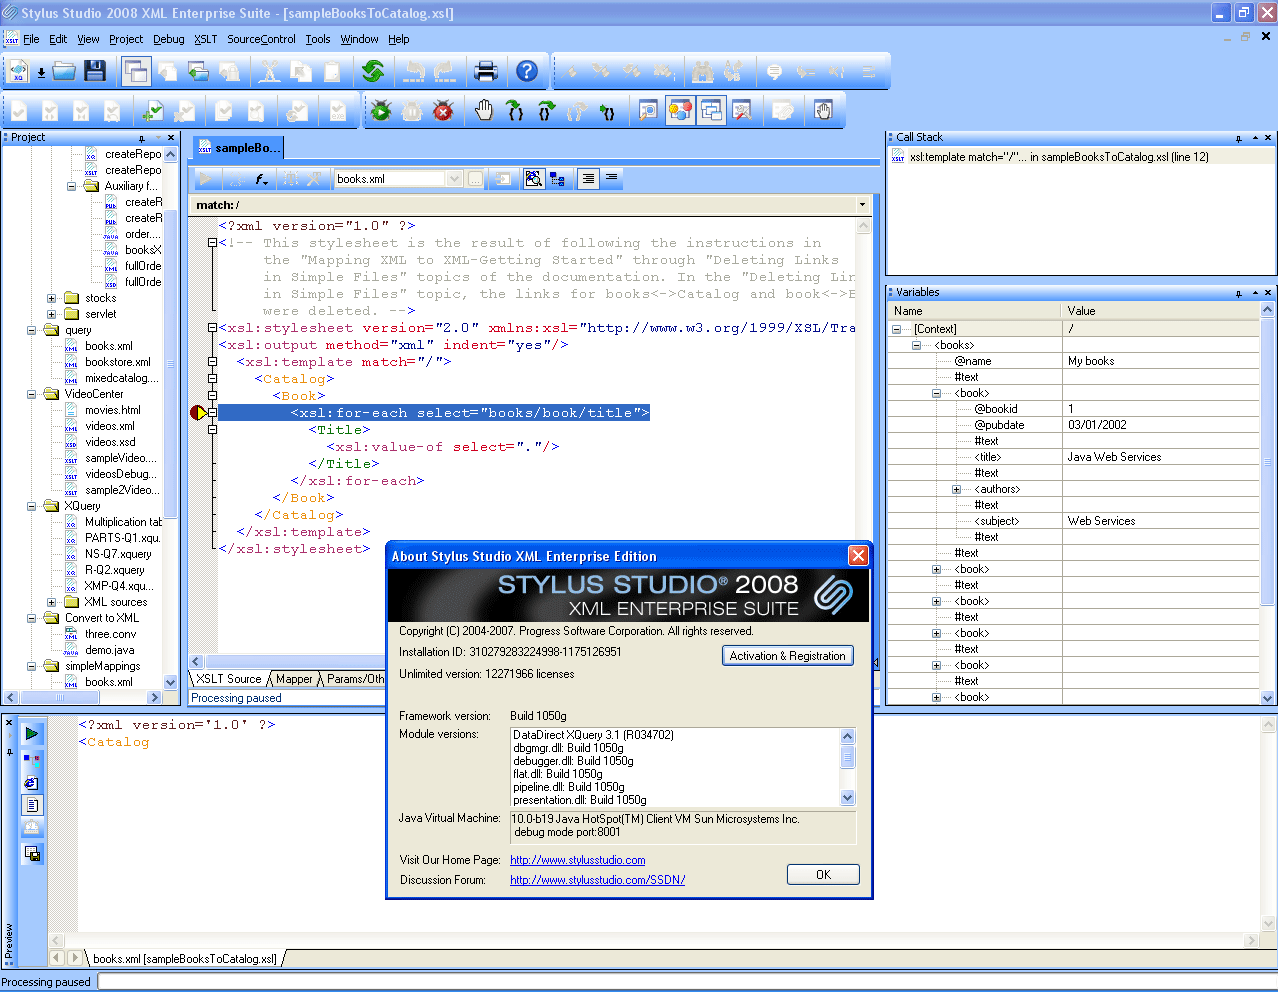This screenshot has width=1278, height=992.
Task: Toggle the text view button in Preview pane
Action: pyautogui.click(x=32, y=805)
